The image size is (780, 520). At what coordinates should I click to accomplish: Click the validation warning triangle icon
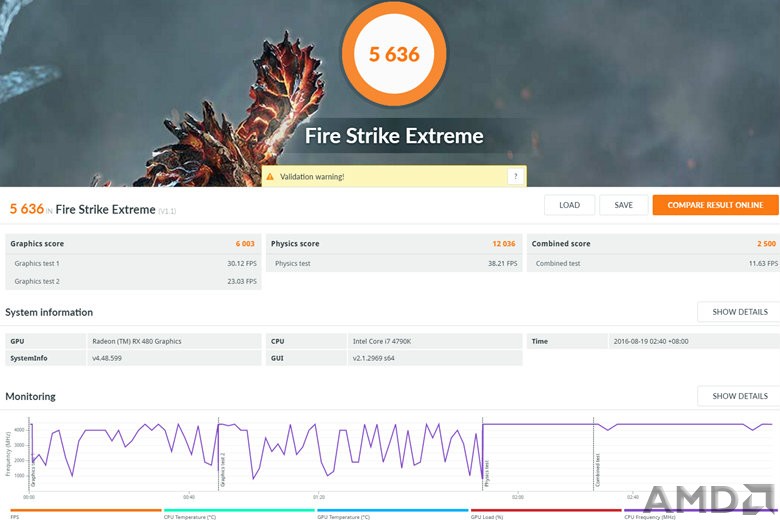click(270, 177)
